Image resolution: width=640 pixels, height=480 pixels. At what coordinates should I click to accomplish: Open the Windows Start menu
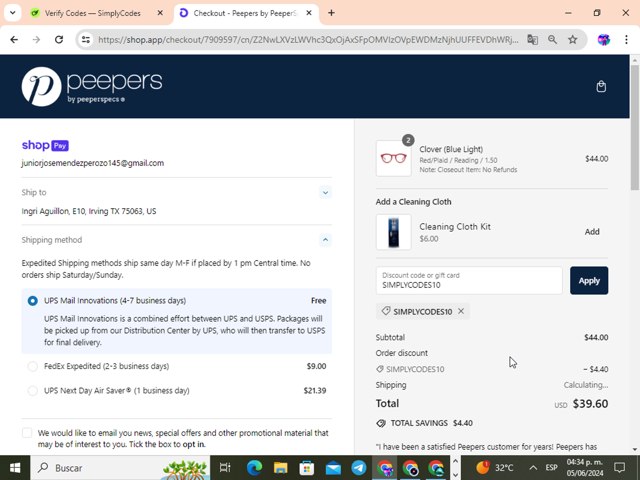click(15, 468)
